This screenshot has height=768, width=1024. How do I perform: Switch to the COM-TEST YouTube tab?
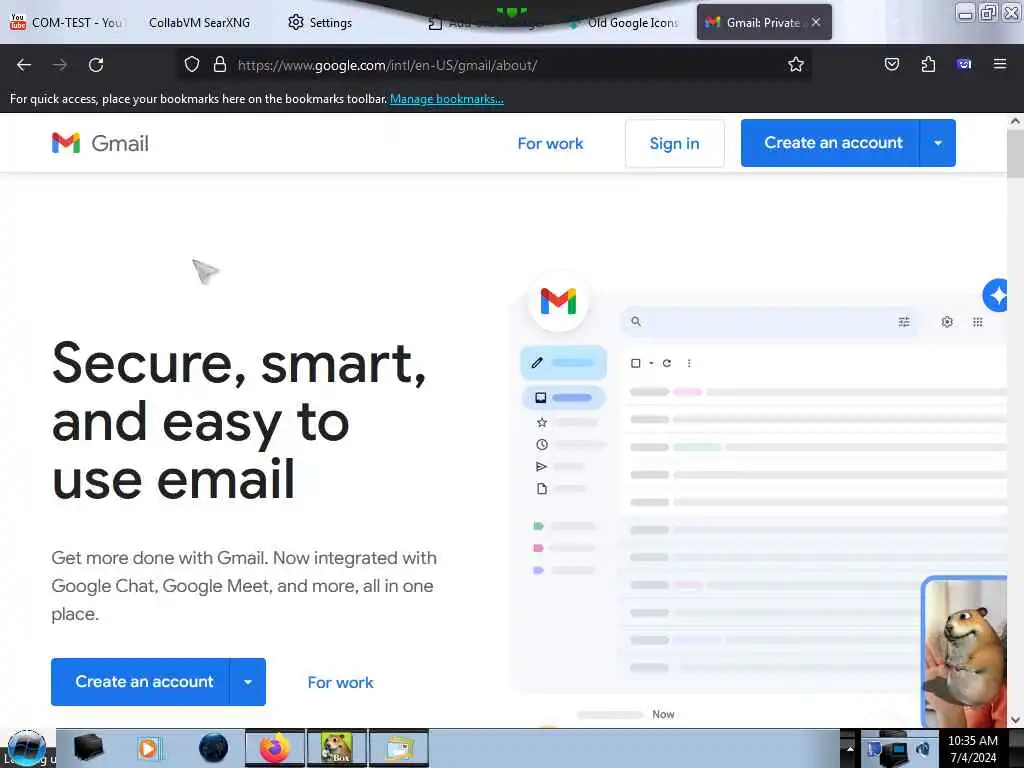click(x=67, y=22)
